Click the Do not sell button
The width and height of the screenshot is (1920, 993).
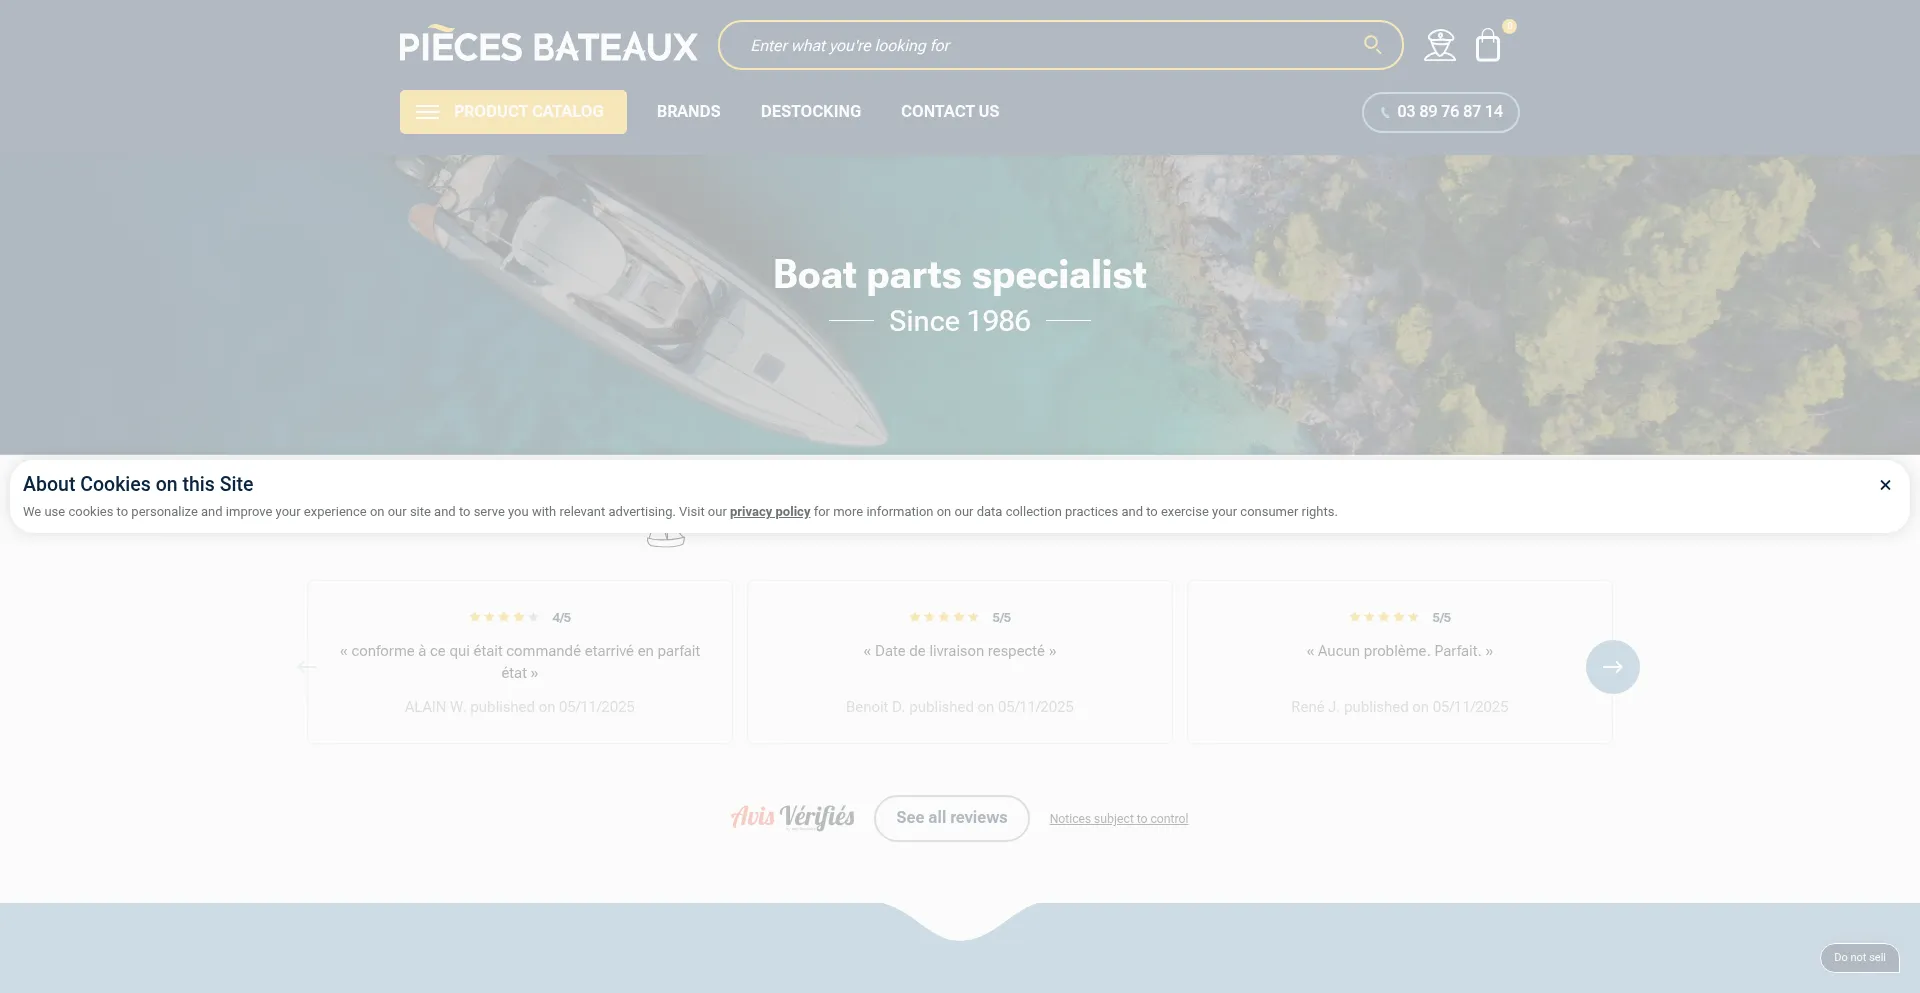pyautogui.click(x=1859, y=958)
